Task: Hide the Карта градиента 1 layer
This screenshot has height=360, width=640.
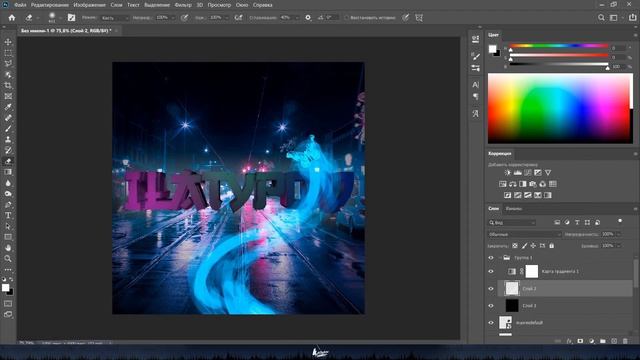Action: click(491, 271)
